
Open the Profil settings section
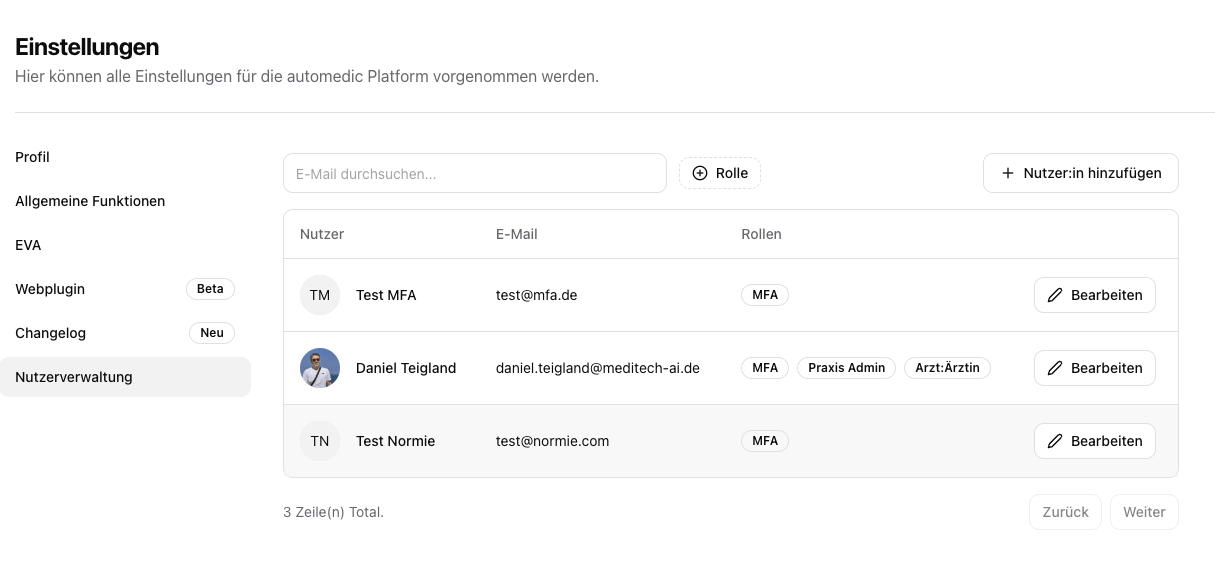33,157
